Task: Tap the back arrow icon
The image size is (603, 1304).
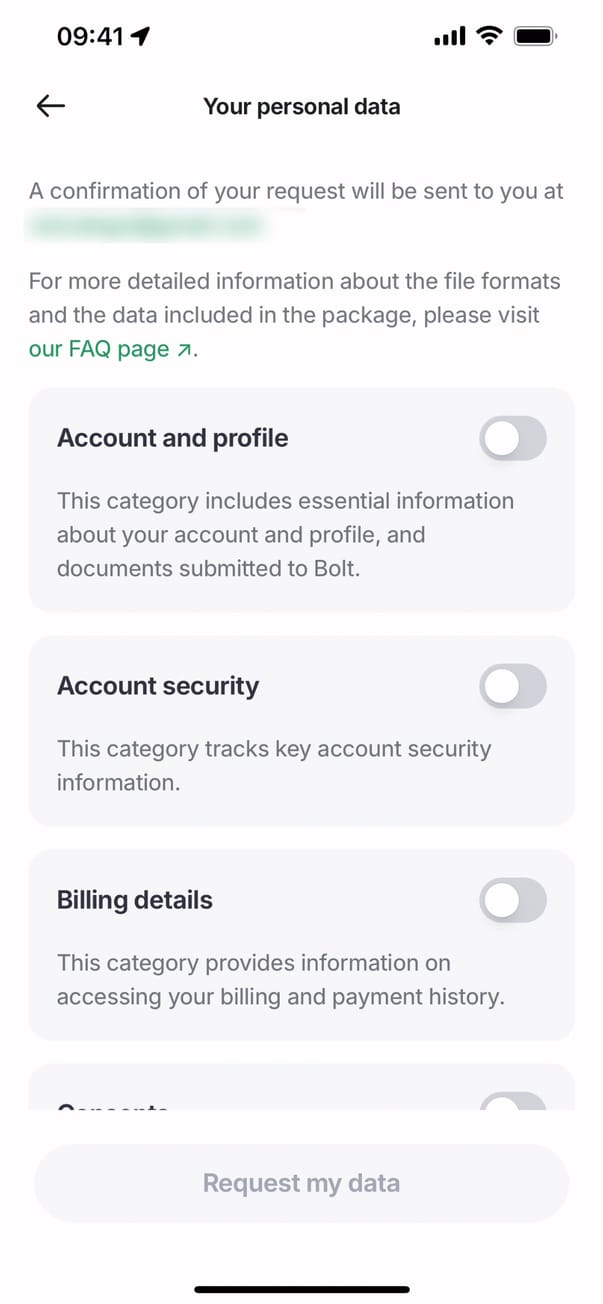Action: (50, 106)
